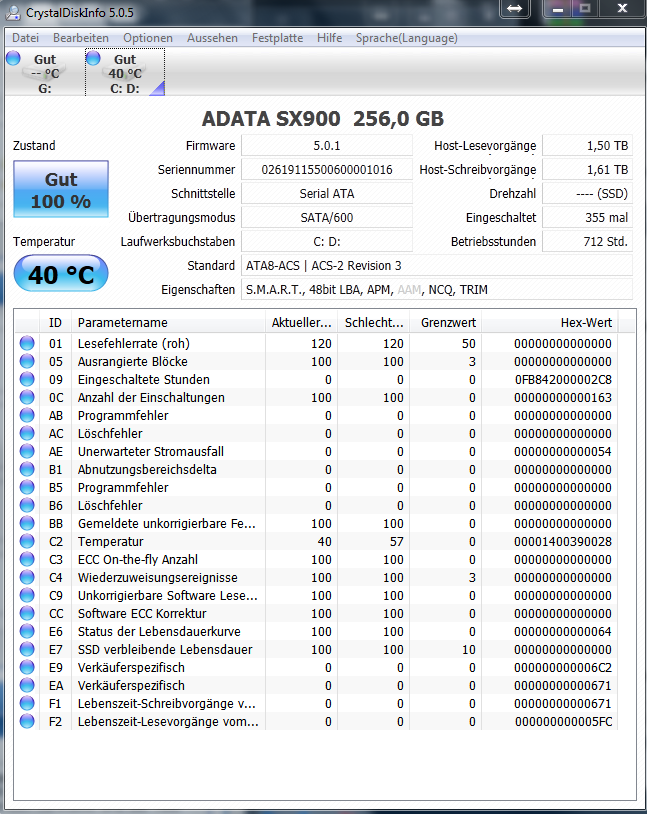The height and width of the screenshot is (814, 647).
Task: Click status icon of Wiederzuweisungsereignisse row
Action: (27, 577)
